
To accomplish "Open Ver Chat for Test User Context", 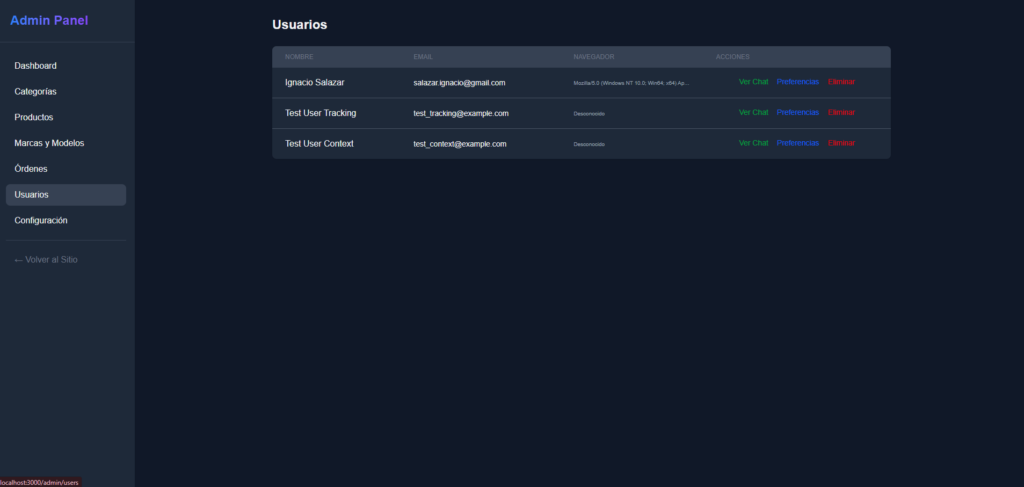I will click(753, 143).
